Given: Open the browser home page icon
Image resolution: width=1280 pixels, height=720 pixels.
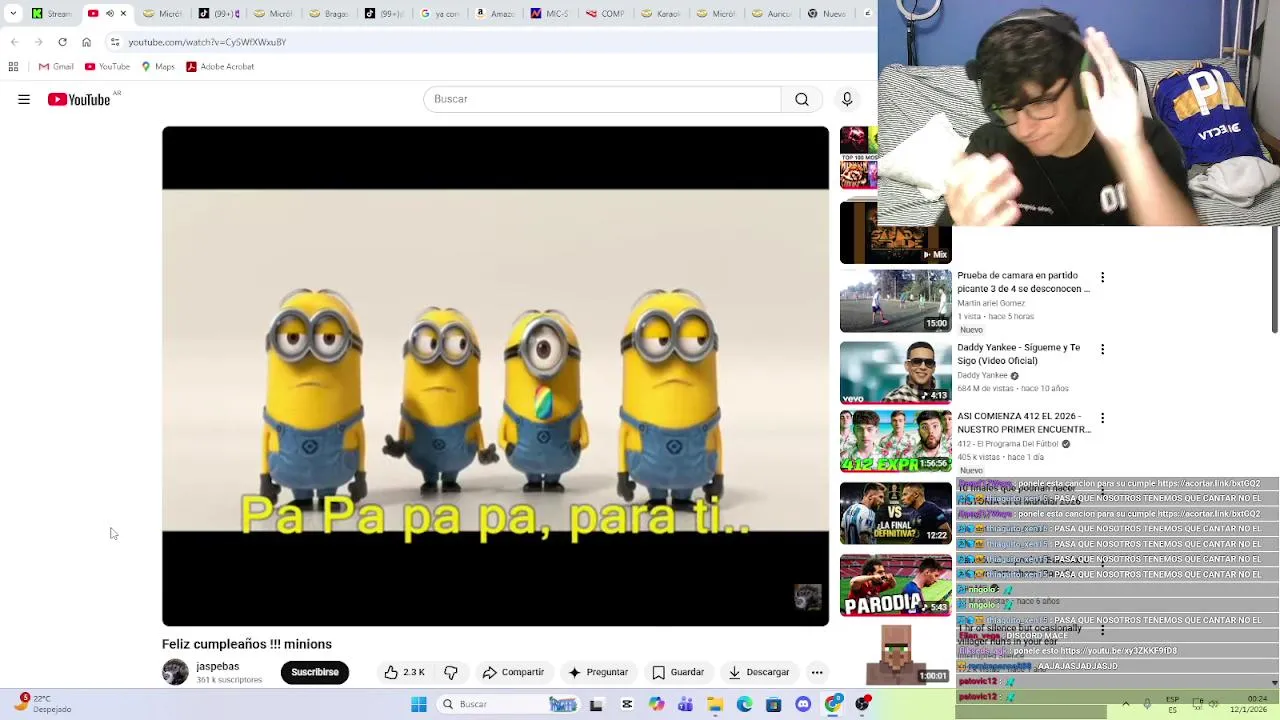Looking at the screenshot, I should pyautogui.click(x=86, y=42).
